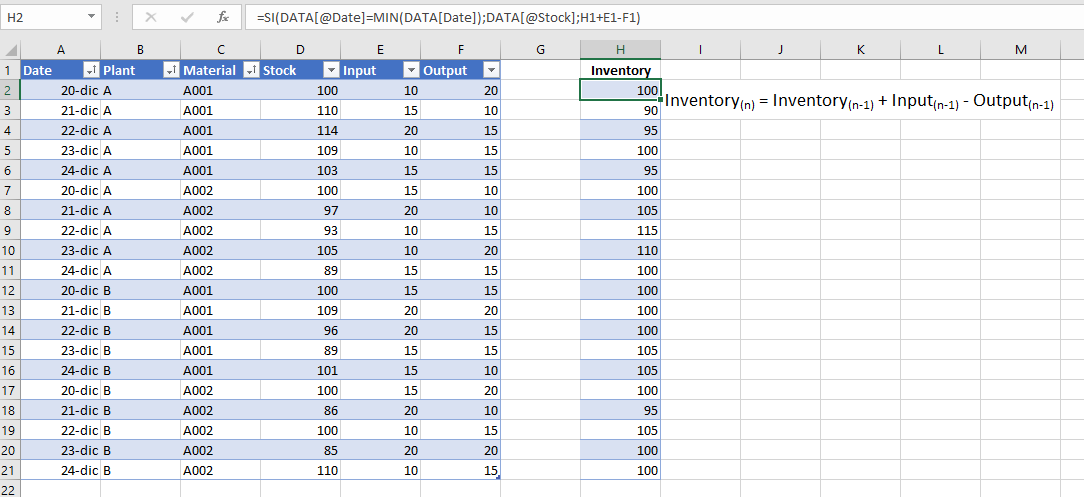Select Stock cell with value 103
Image resolution: width=1084 pixels, height=497 pixels.
pos(300,170)
